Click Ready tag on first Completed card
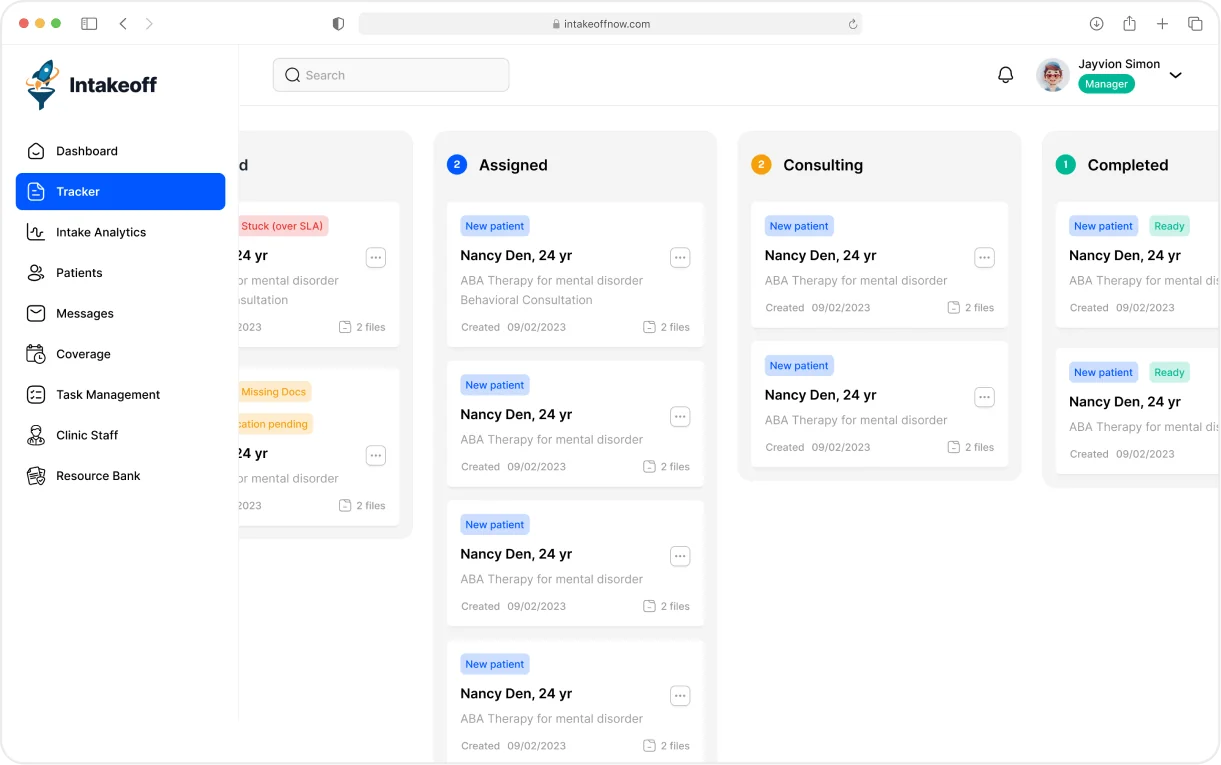The image size is (1221, 765). (1169, 226)
